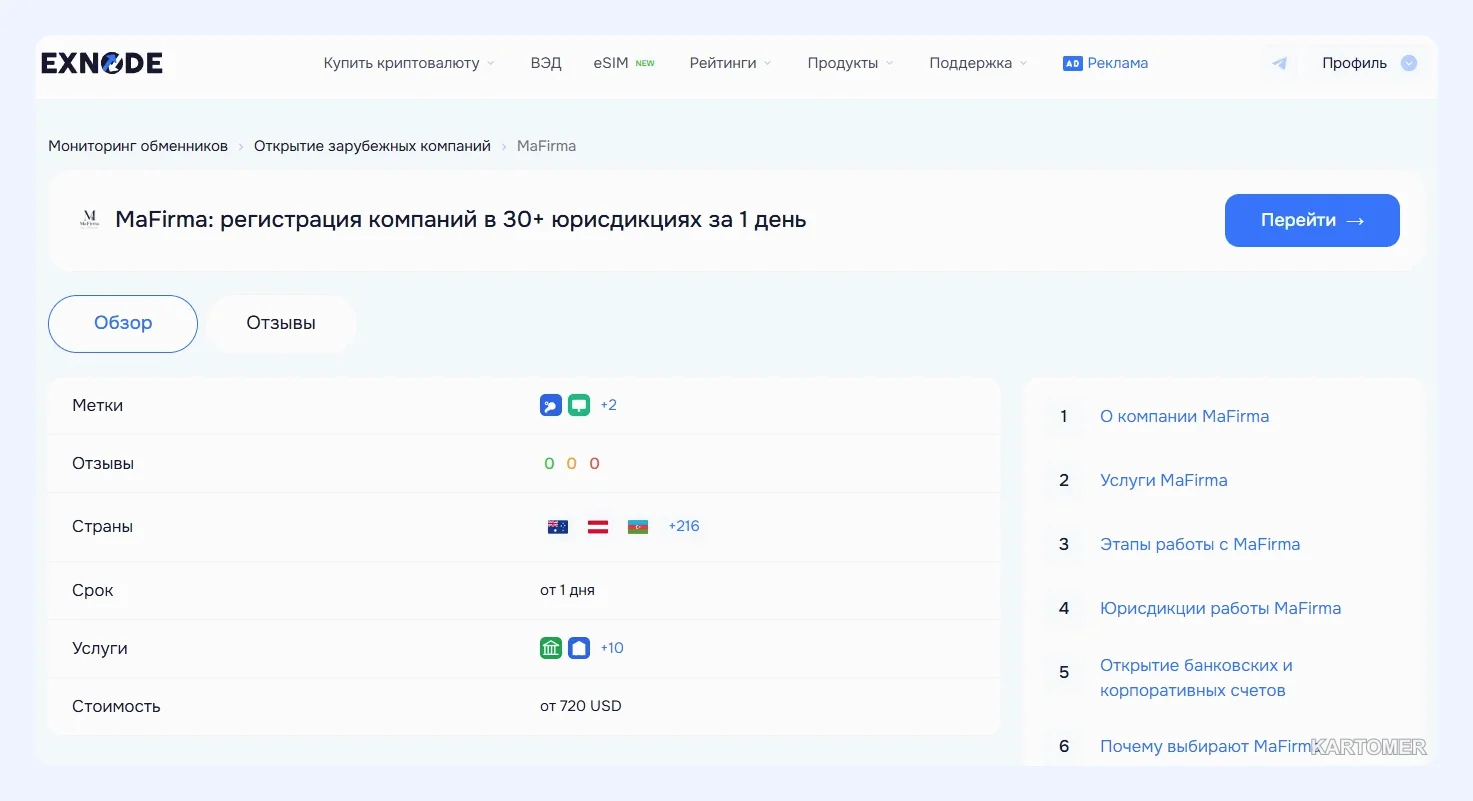Jump to Открытие банковских и корпоративных счетов
Screen dimensions: 1473x801
click(x=1196, y=678)
